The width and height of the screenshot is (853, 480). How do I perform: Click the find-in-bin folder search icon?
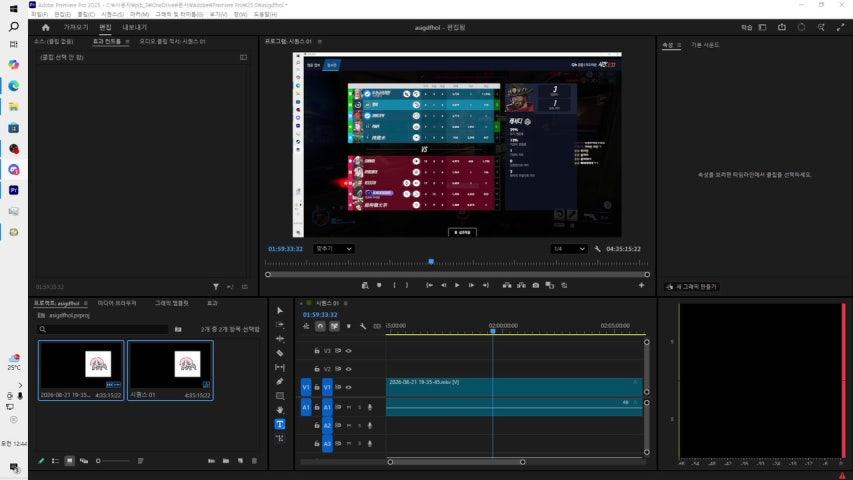coord(178,329)
